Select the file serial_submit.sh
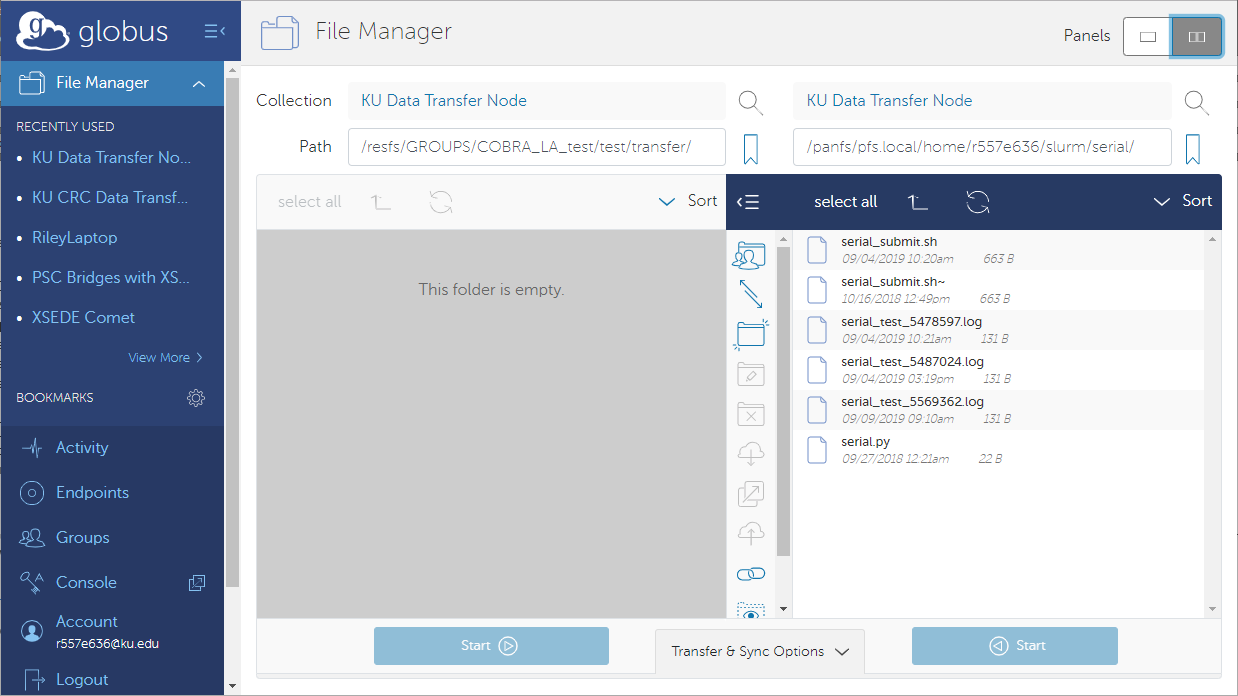Image resolution: width=1238 pixels, height=696 pixels. click(1000, 250)
